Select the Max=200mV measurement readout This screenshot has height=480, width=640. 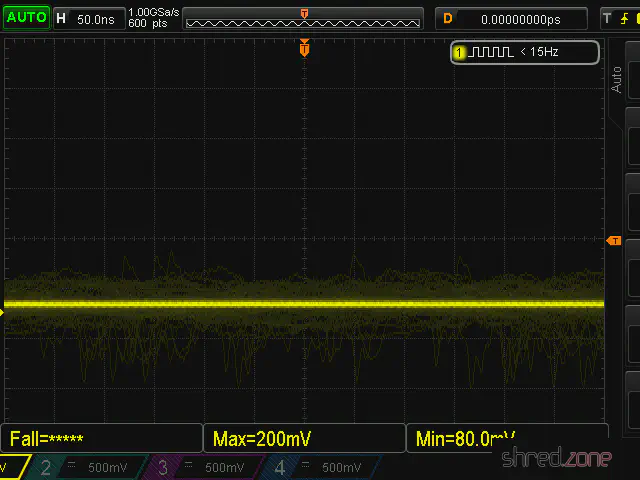[x=304, y=438]
